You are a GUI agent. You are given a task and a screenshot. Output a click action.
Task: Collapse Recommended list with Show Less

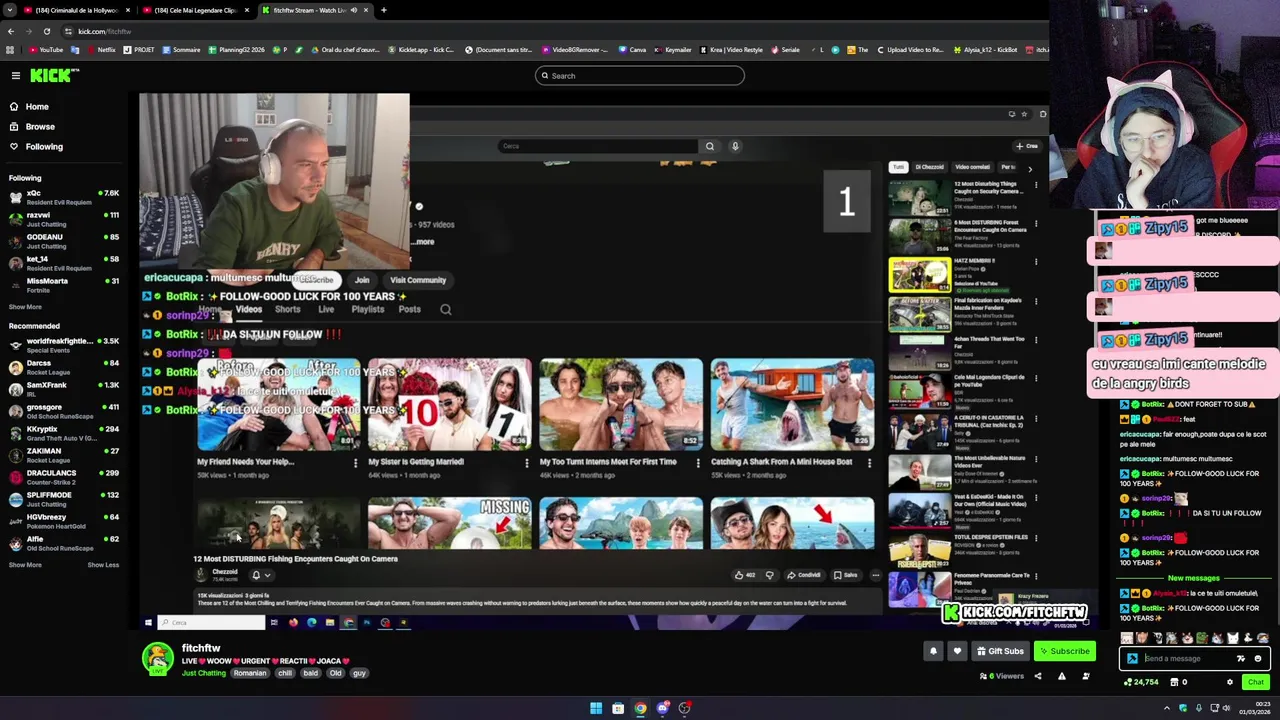click(x=103, y=565)
